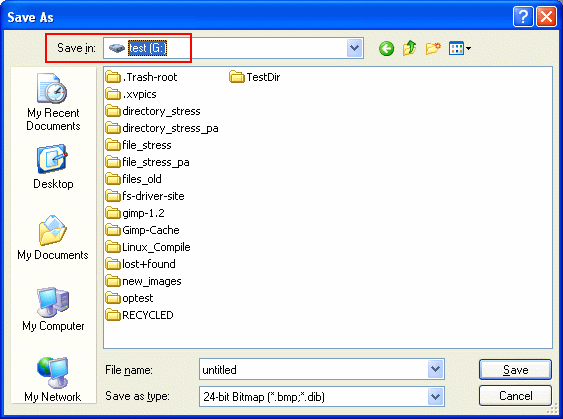Expand the Save in dropdown
The image size is (563, 419).
(x=355, y=48)
